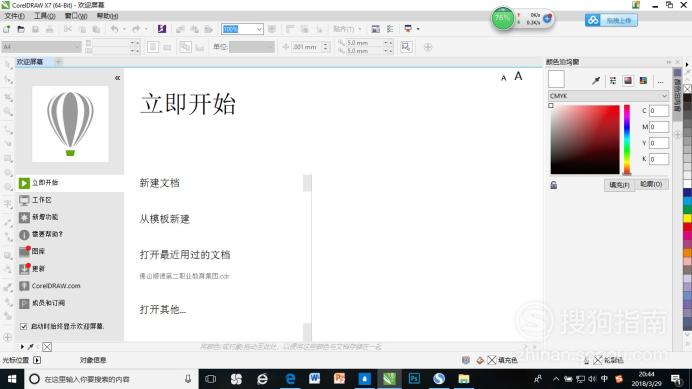692x389 pixels.
Task: Toggle the guidelines display button
Action: pyautogui.click(x=319, y=29)
